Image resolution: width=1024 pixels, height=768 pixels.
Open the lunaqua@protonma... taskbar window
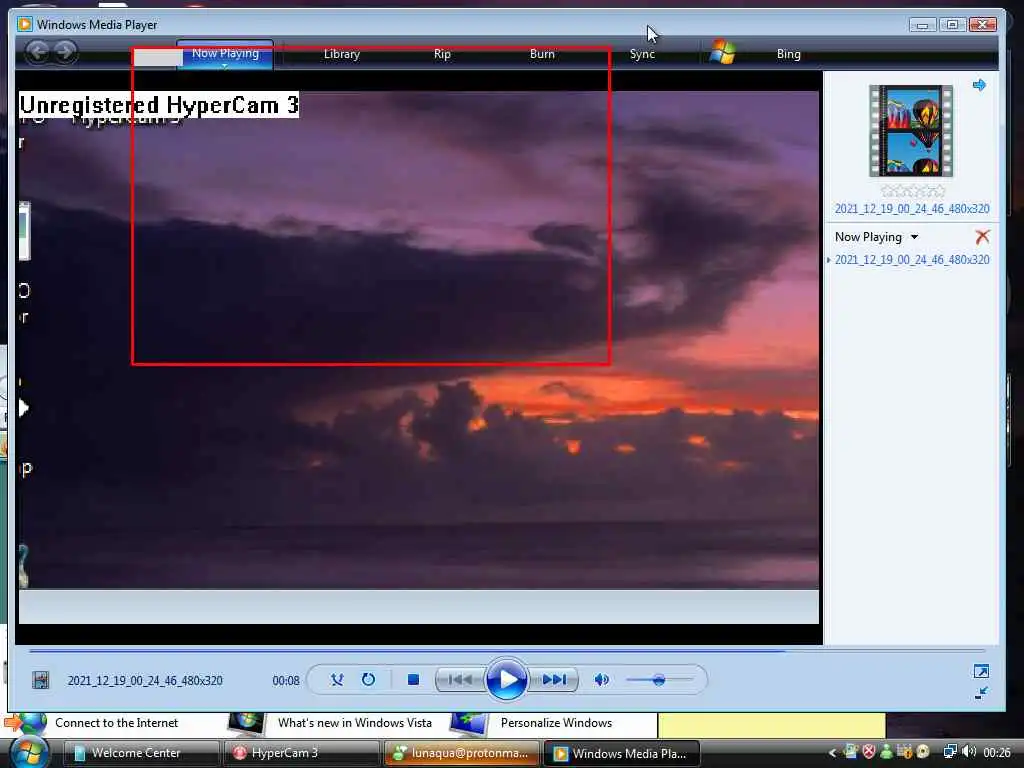pyautogui.click(x=462, y=753)
